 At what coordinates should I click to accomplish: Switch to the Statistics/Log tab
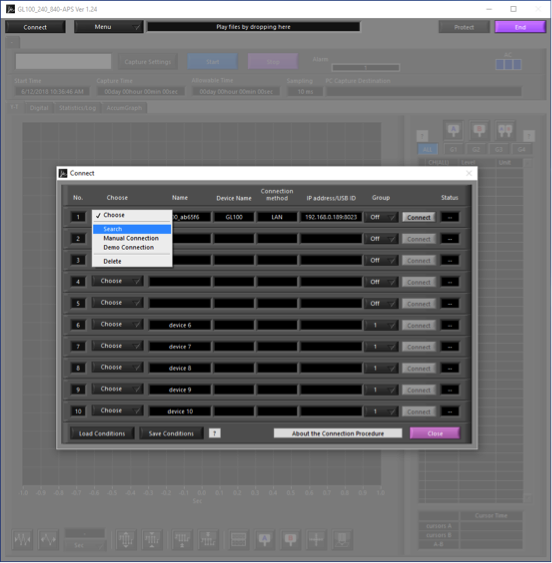(x=77, y=108)
